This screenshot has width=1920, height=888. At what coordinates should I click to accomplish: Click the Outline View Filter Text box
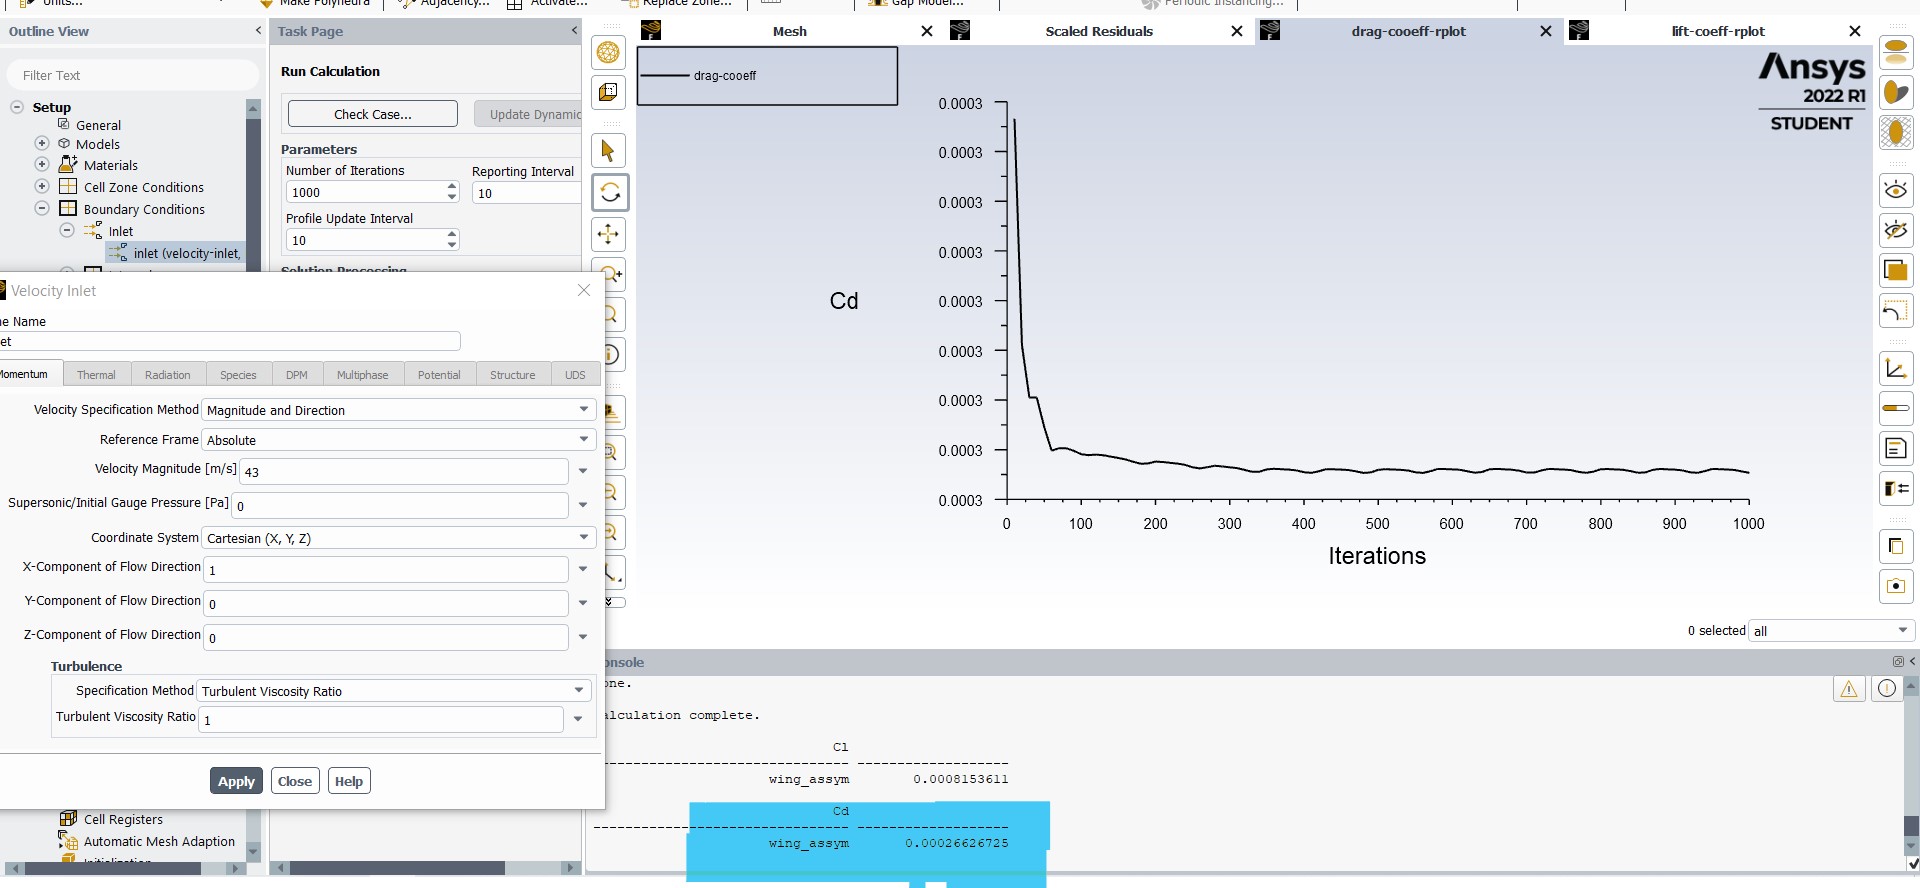coord(132,75)
